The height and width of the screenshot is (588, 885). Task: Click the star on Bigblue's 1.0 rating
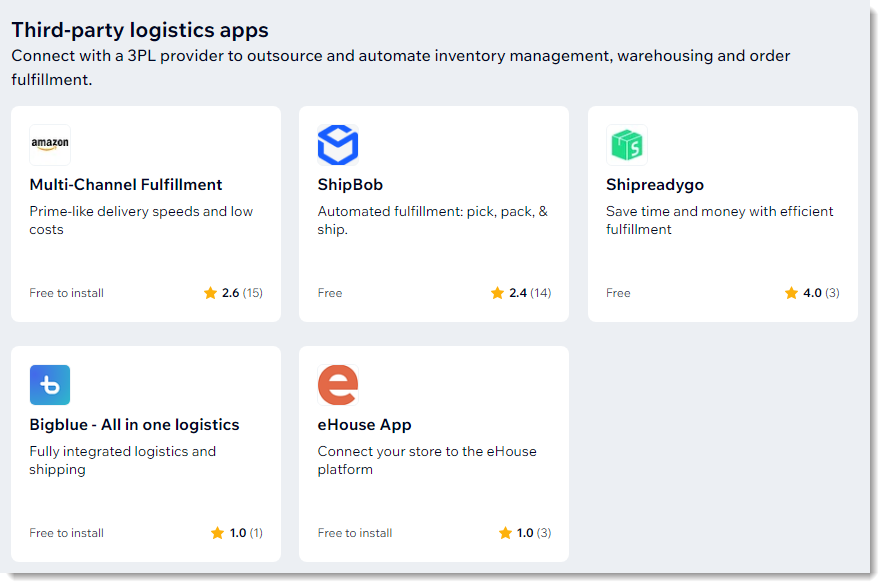217,533
